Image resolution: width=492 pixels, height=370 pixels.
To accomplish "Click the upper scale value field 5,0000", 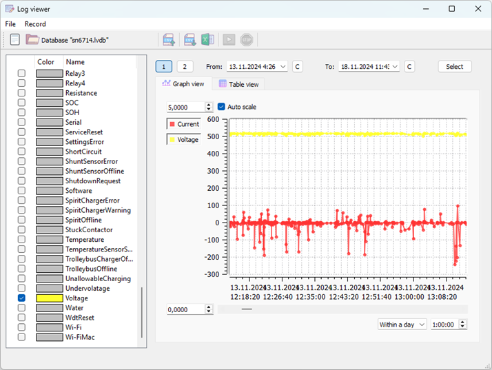I will click(x=186, y=107).
